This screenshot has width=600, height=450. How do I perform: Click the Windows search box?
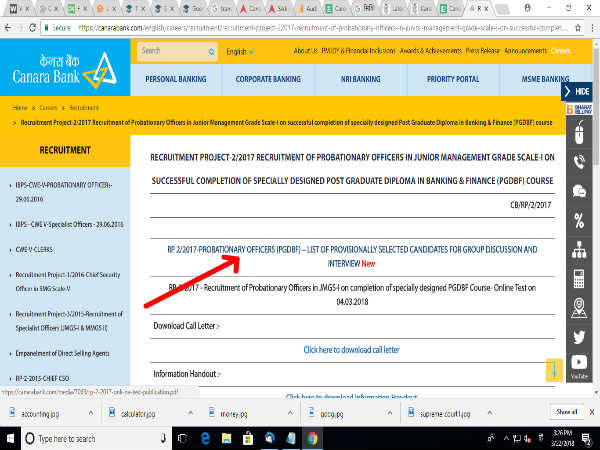(96, 439)
